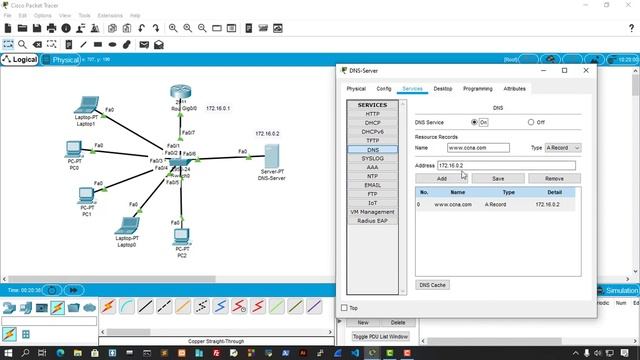The image size is (640, 360).
Task: Choose the Draw Line tool
Action: [83, 44]
